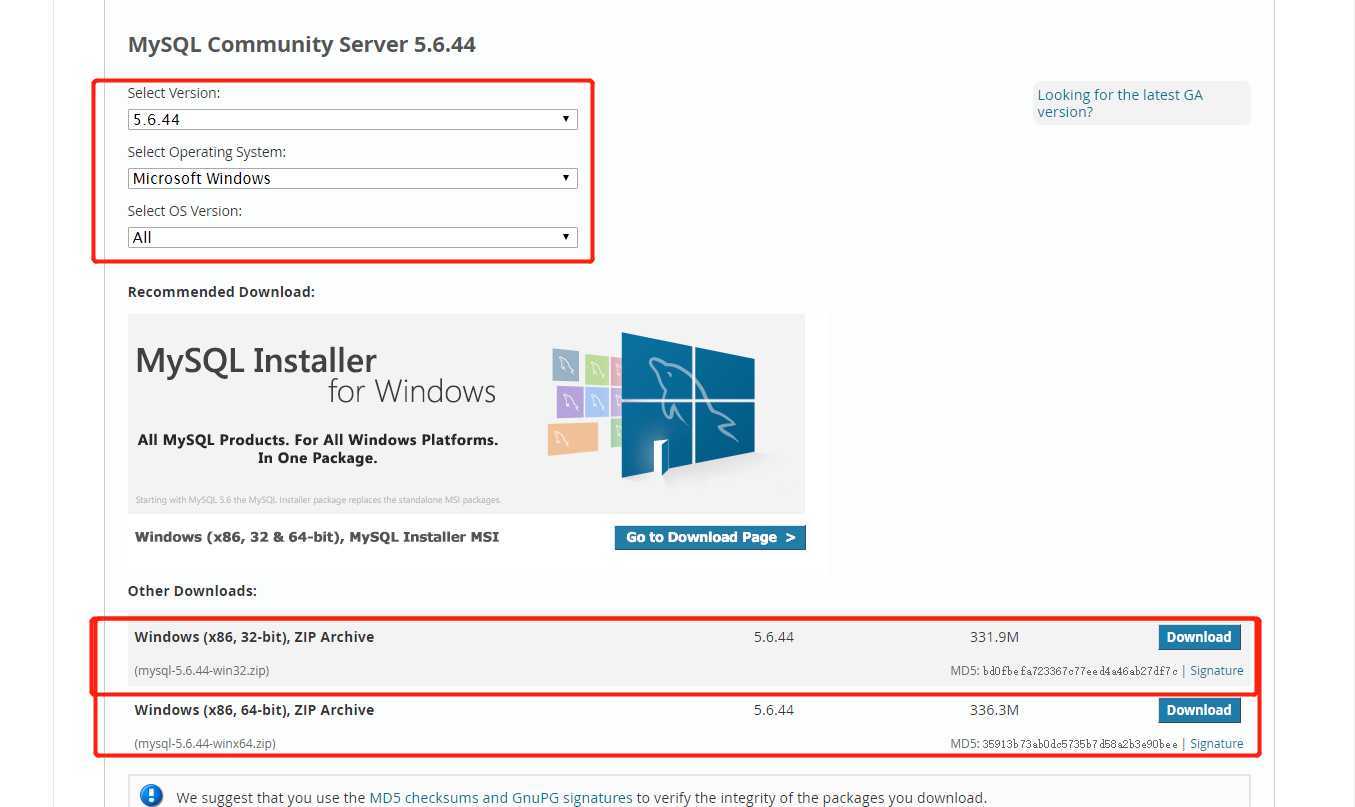Open the Select Operating System dropdown
Image resolution: width=1355 pixels, height=807 pixels.
coord(352,178)
